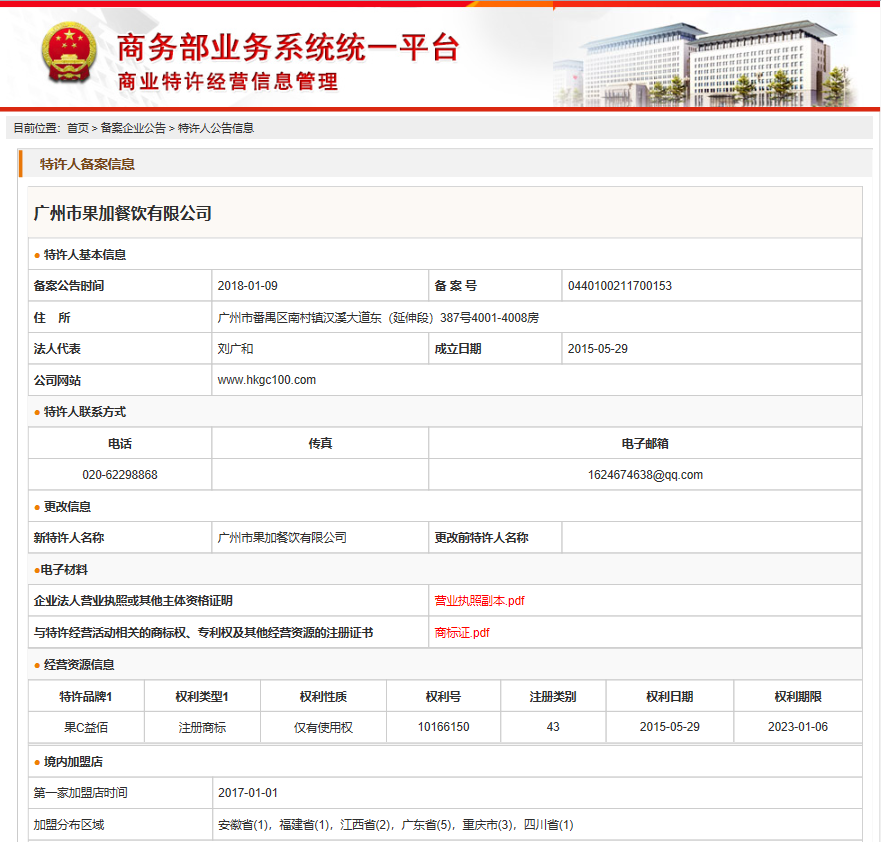The width and height of the screenshot is (881, 842).
Task: Click the header title 商务部业务系统统一平台
Action: tap(289, 47)
